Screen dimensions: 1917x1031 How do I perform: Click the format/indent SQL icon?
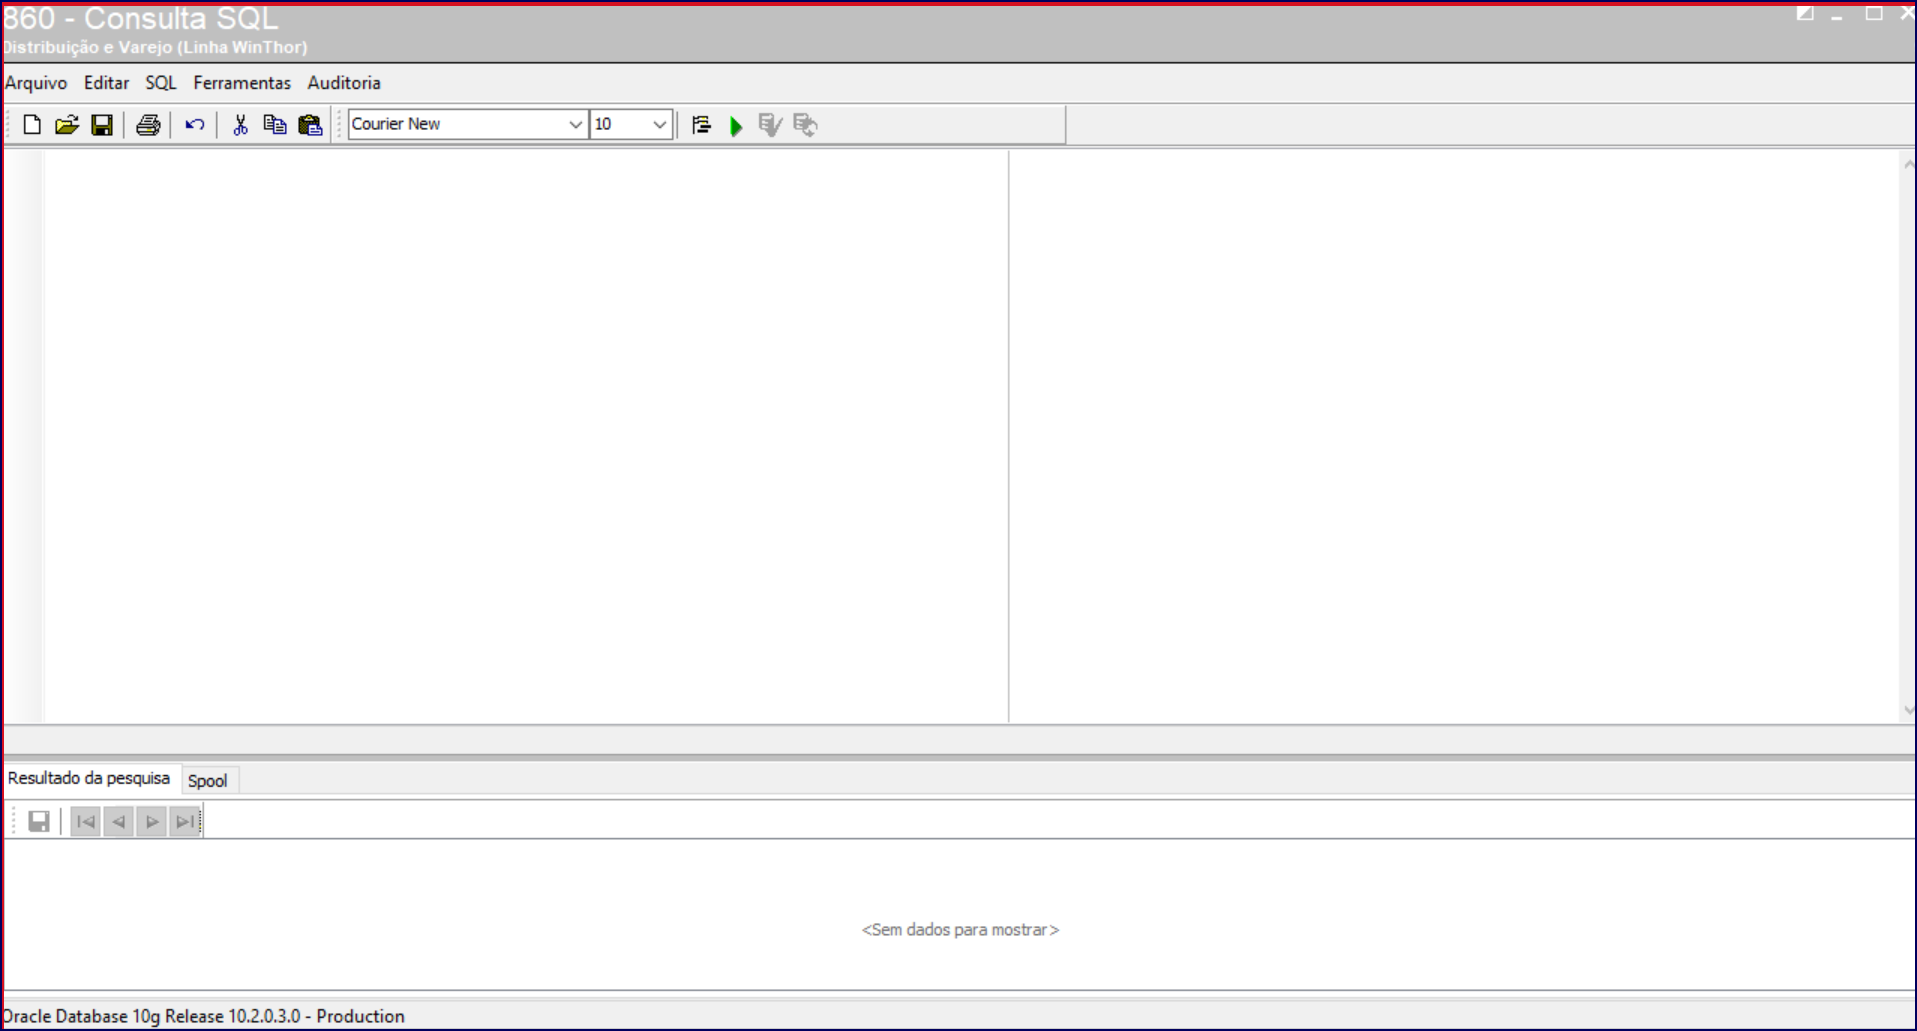[x=701, y=125]
